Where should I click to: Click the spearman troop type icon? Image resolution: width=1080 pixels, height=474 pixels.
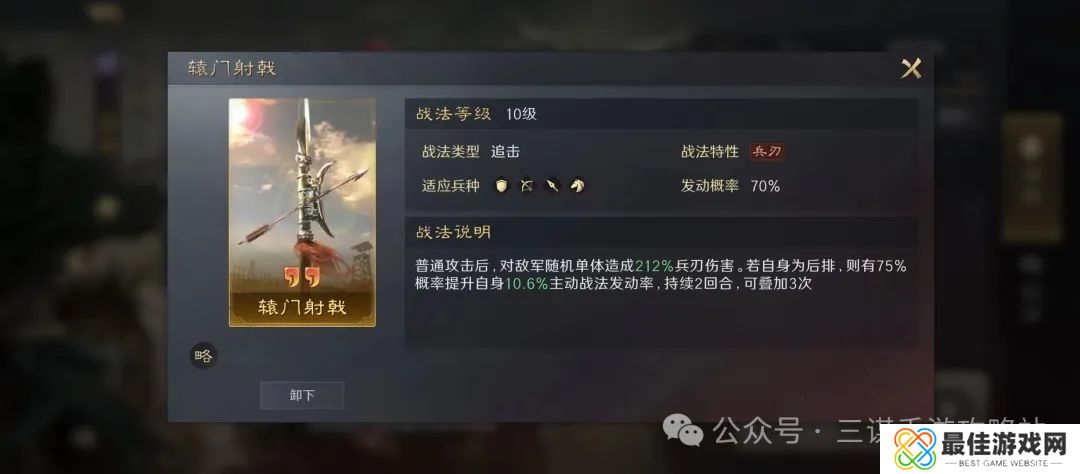[552, 185]
